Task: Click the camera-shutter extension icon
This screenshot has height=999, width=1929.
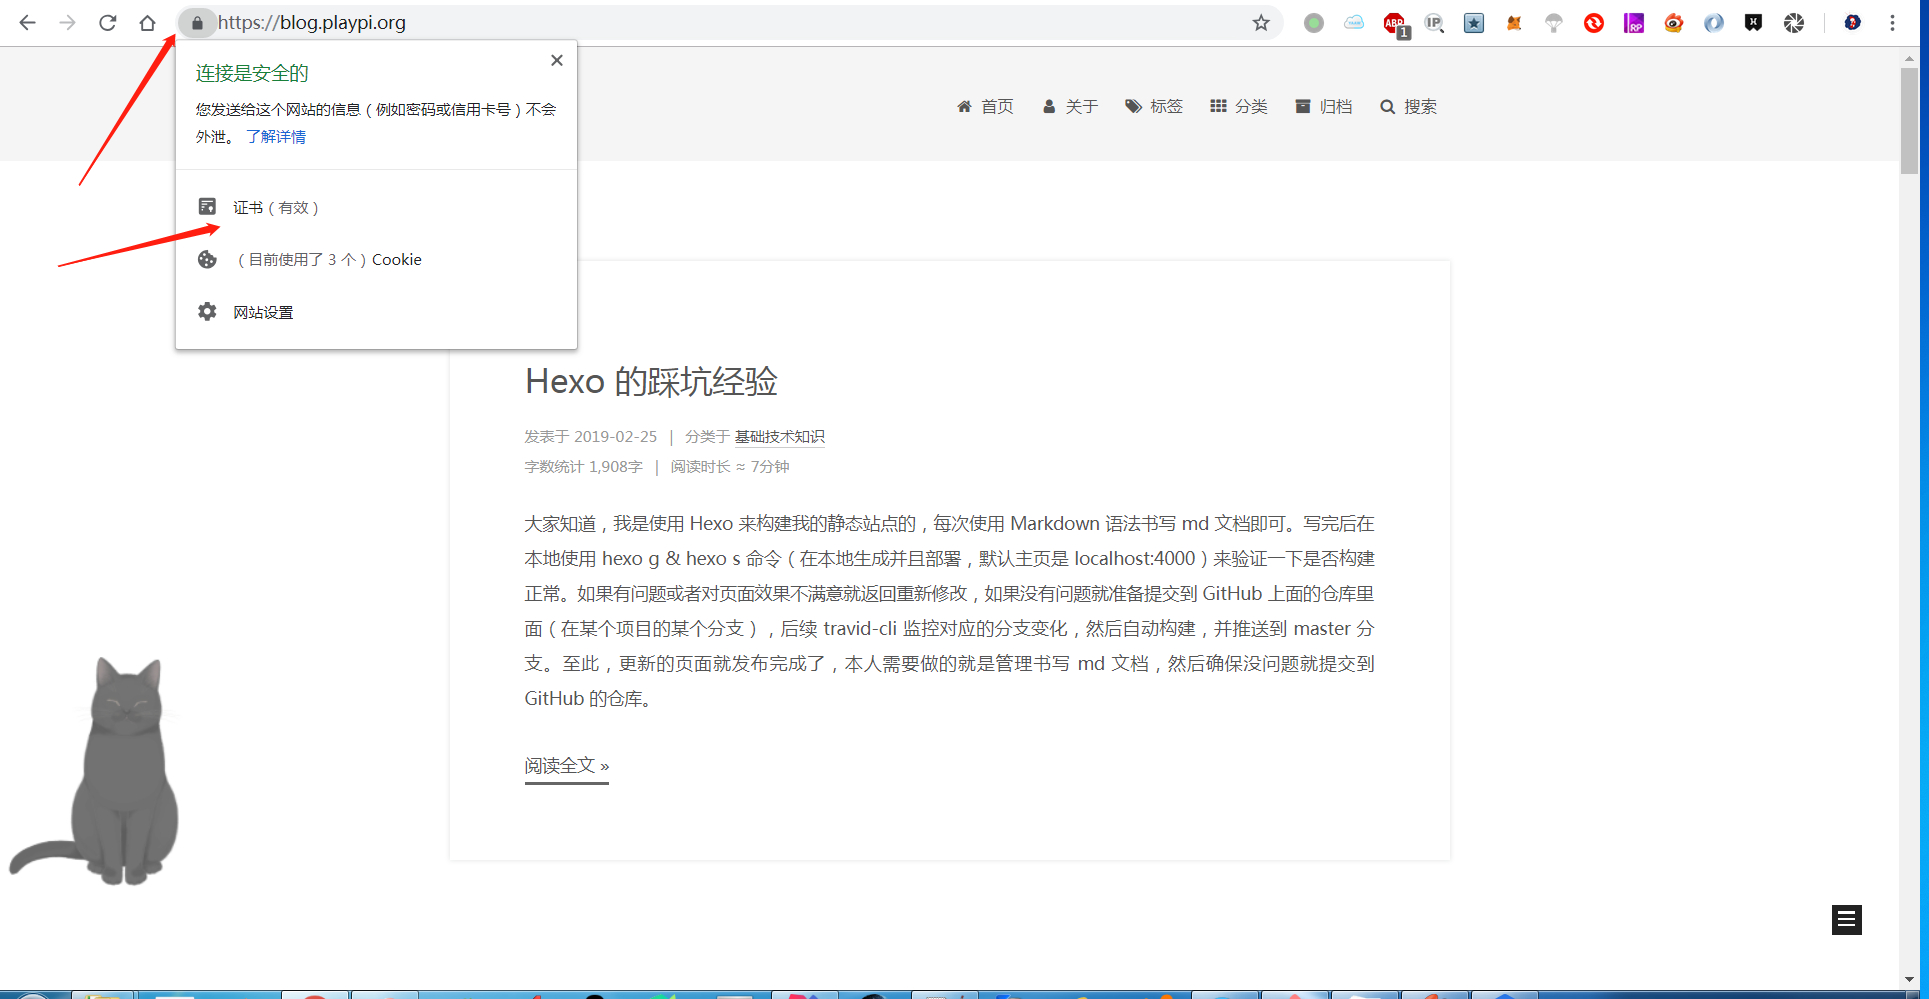Action: click(1794, 22)
